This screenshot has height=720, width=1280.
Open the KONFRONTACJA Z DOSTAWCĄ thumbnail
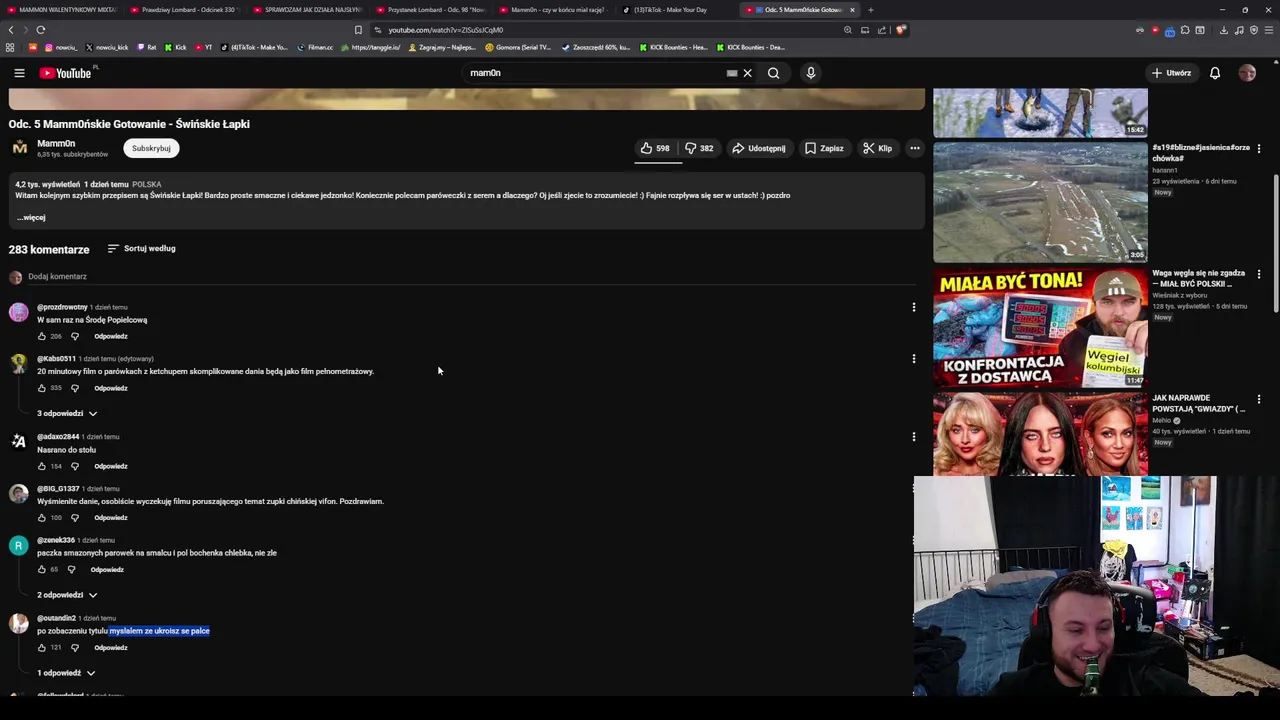point(1040,327)
